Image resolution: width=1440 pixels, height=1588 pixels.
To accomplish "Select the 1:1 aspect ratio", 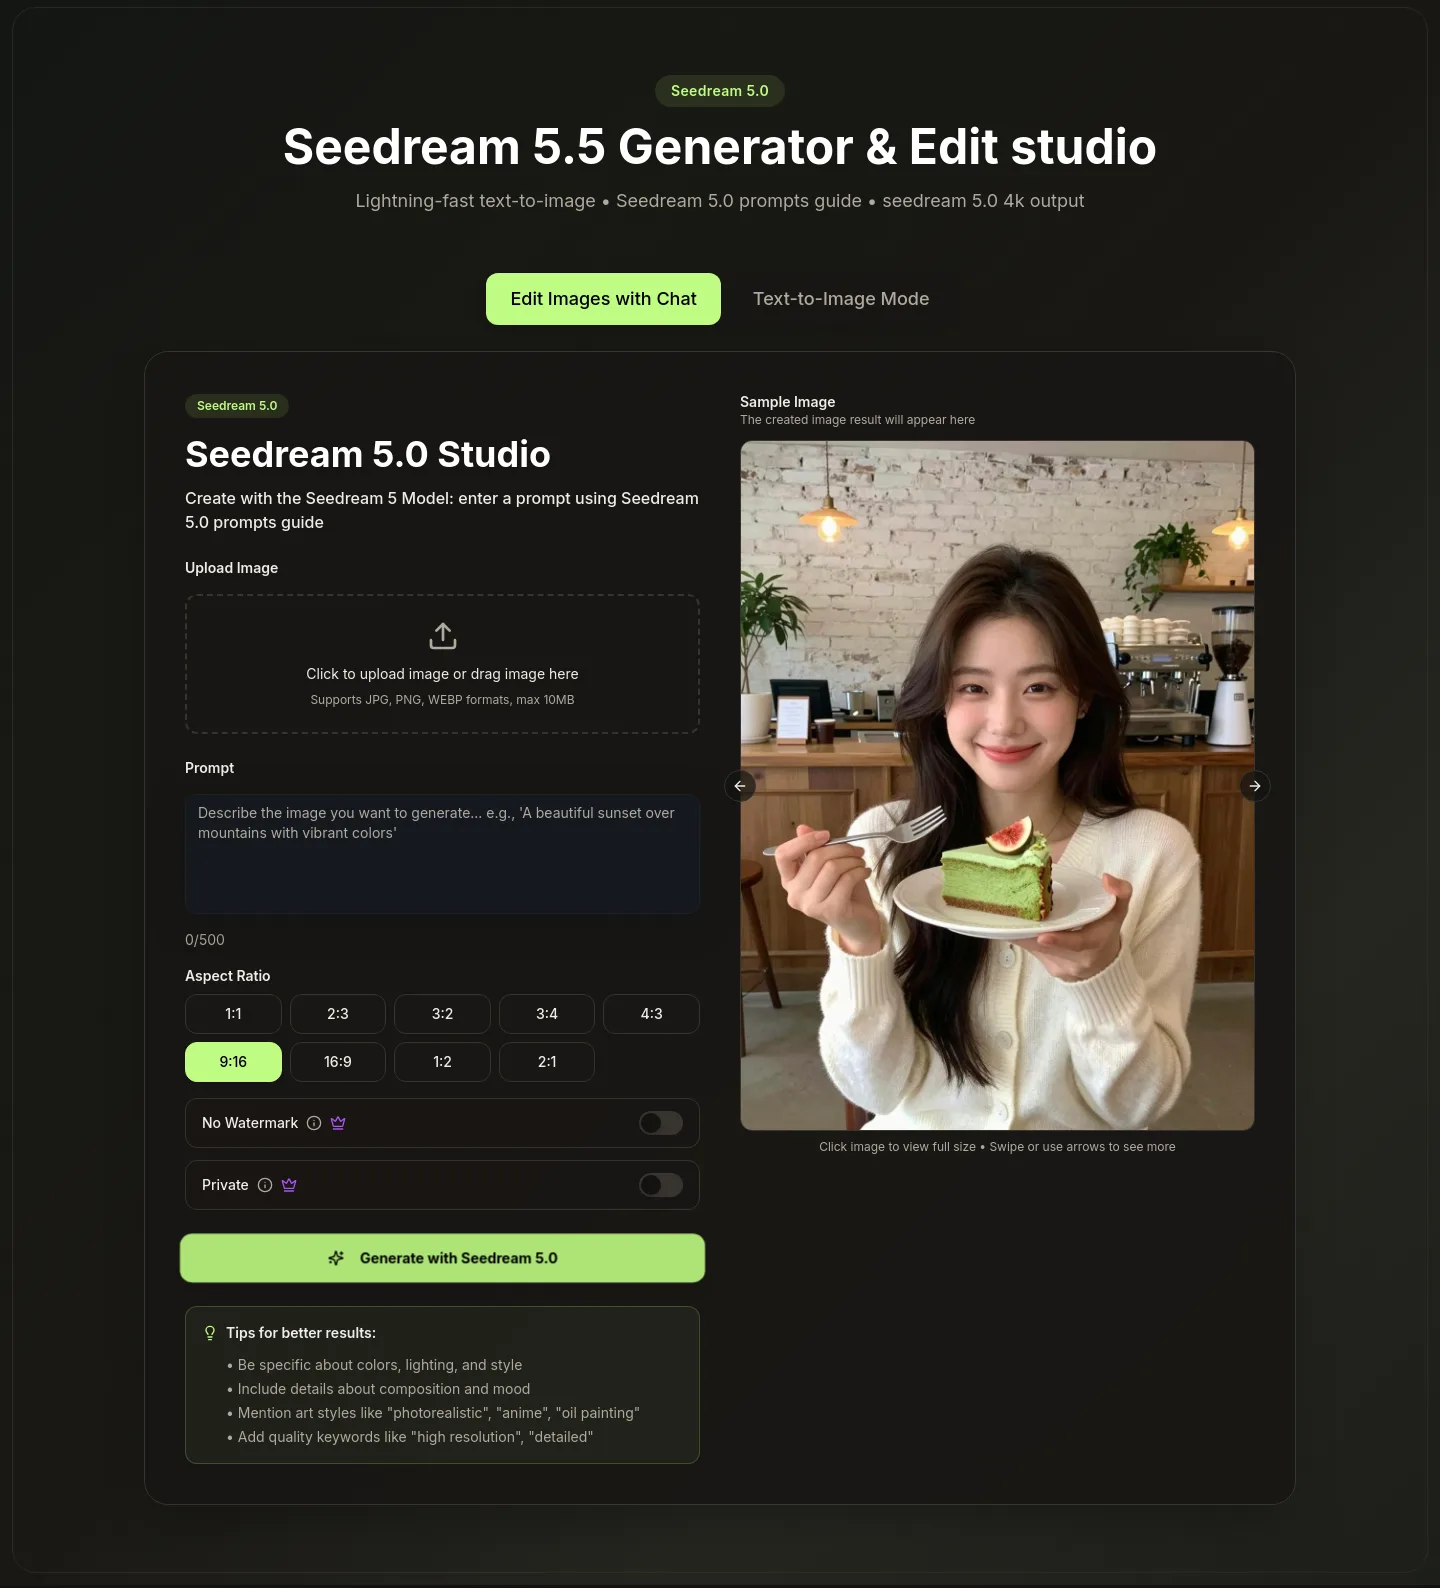I will (x=233, y=1014).
